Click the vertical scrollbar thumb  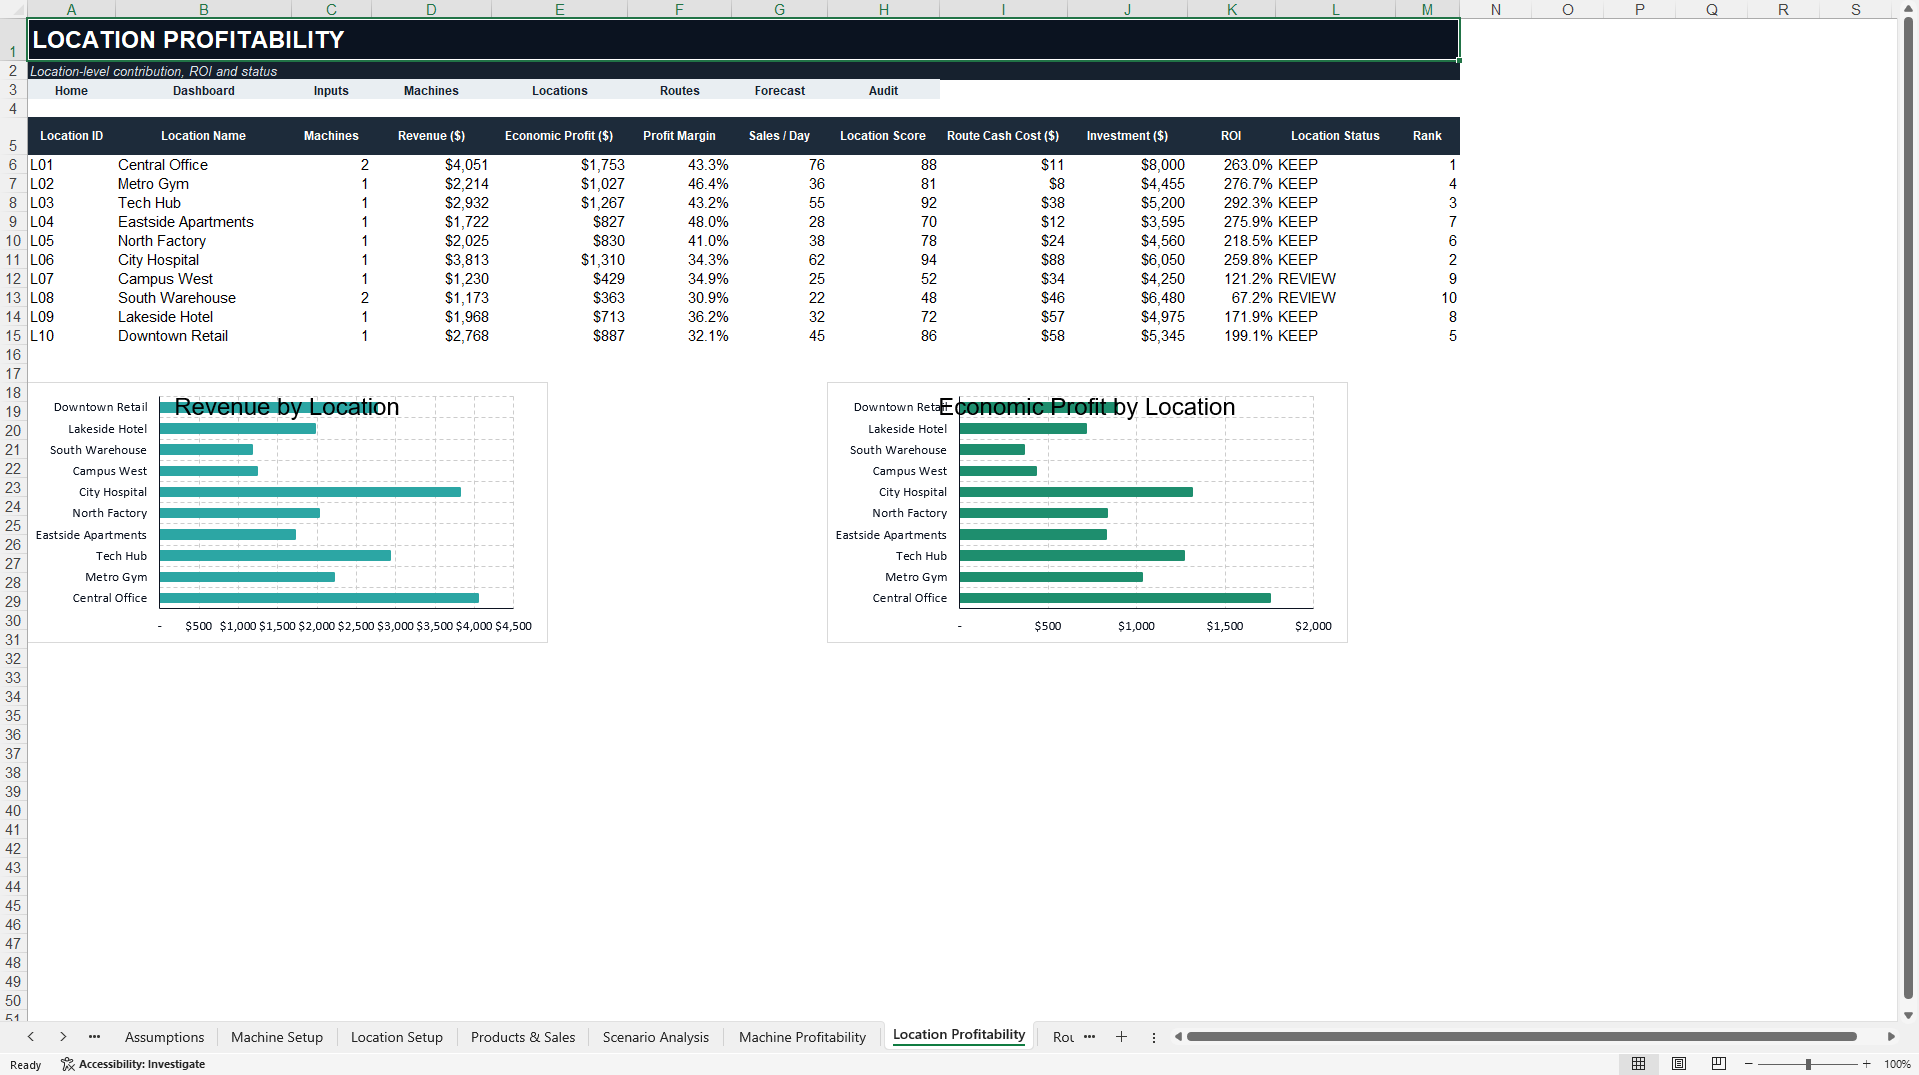click(x=1908, y=507)
